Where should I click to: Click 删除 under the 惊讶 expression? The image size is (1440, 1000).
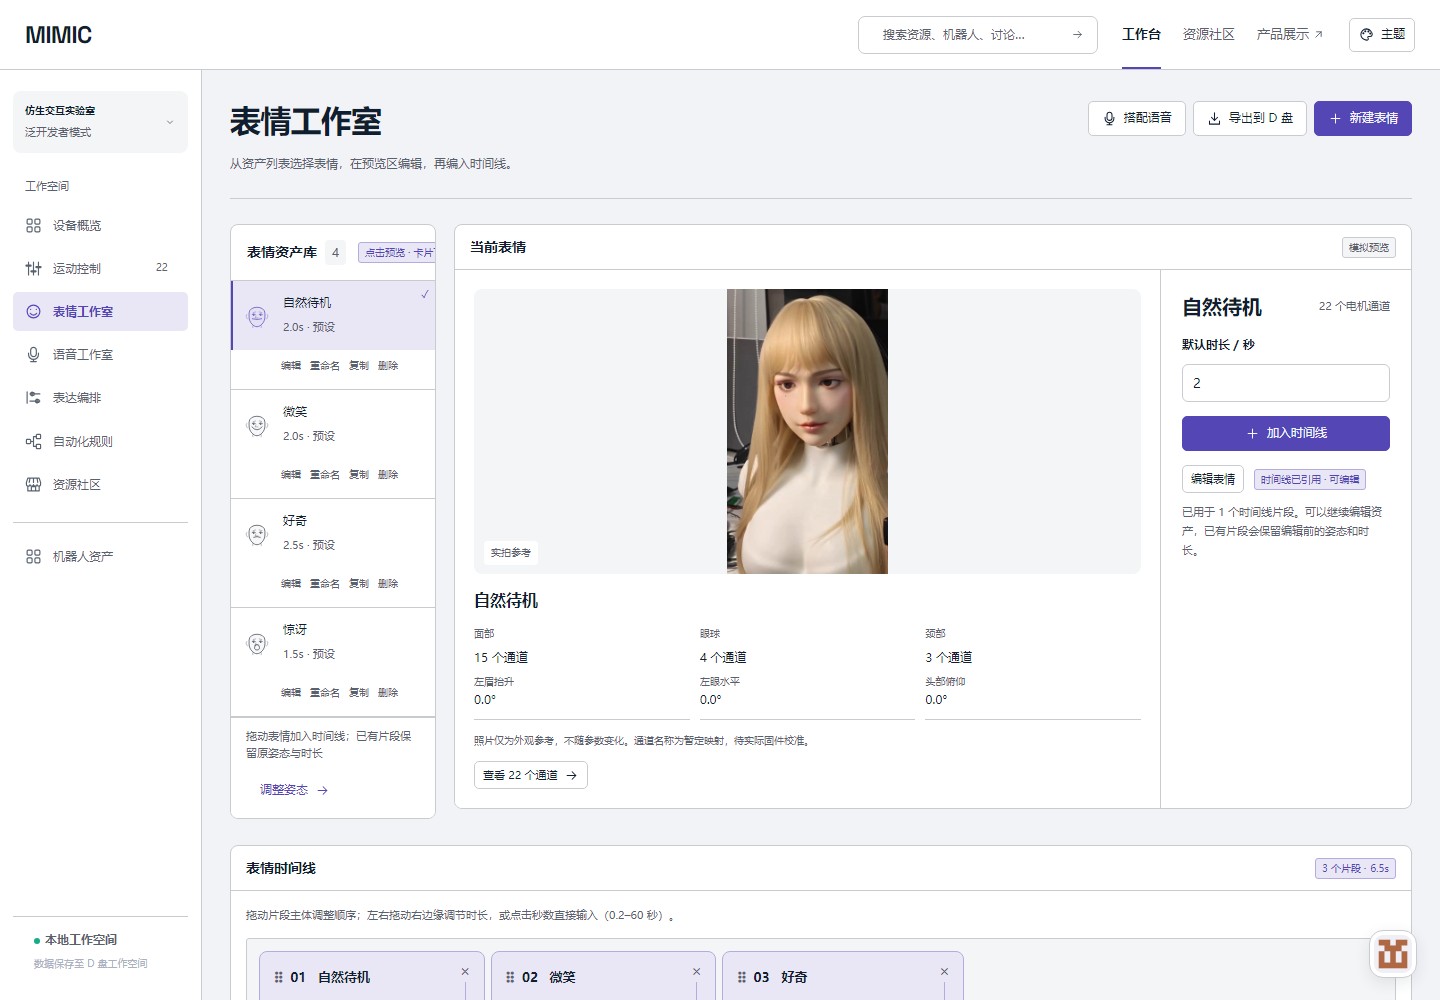click(388, 692)
